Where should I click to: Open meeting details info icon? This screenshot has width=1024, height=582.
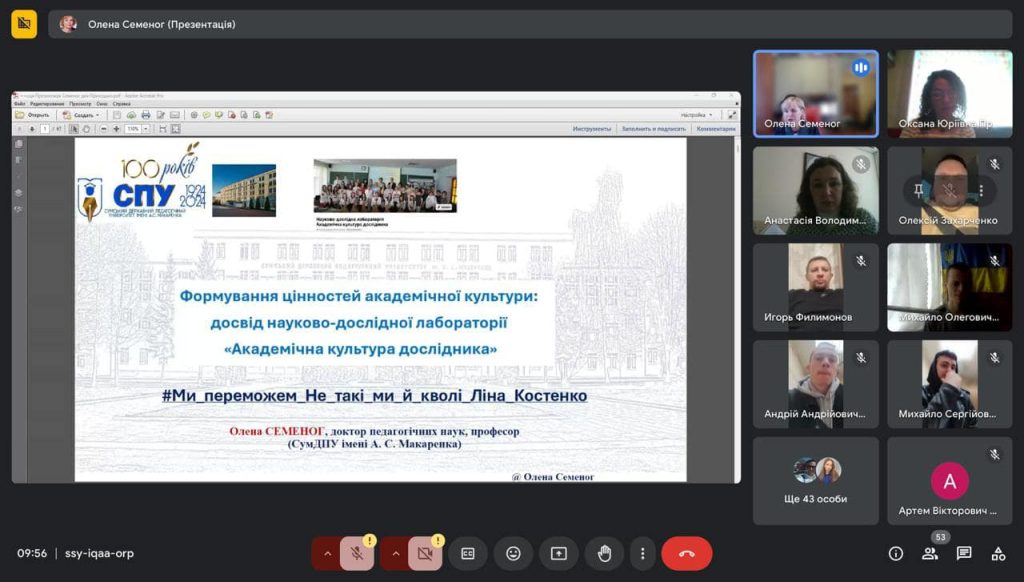(x=896, y=553)
